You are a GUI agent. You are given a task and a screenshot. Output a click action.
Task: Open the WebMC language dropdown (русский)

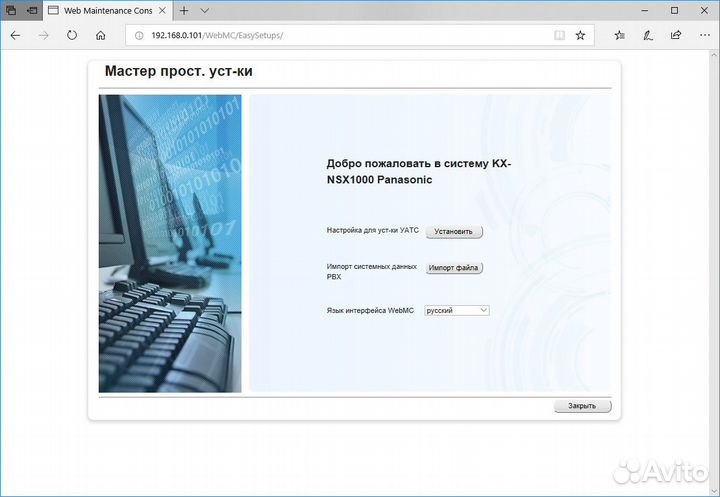[x=457, y=311]
